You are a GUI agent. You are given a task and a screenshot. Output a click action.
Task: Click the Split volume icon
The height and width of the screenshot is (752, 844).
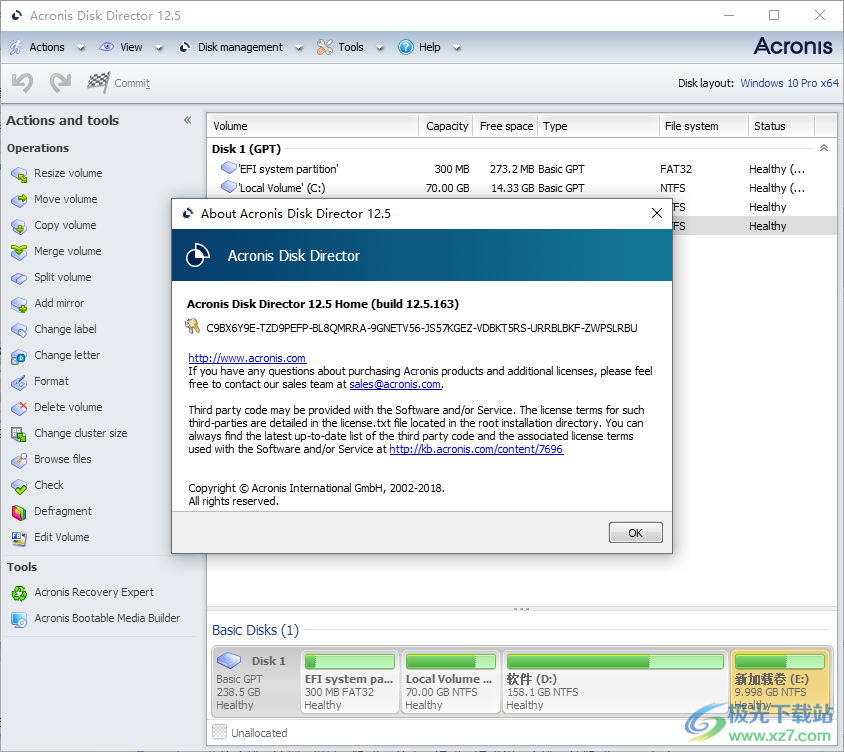pos(19,278)
